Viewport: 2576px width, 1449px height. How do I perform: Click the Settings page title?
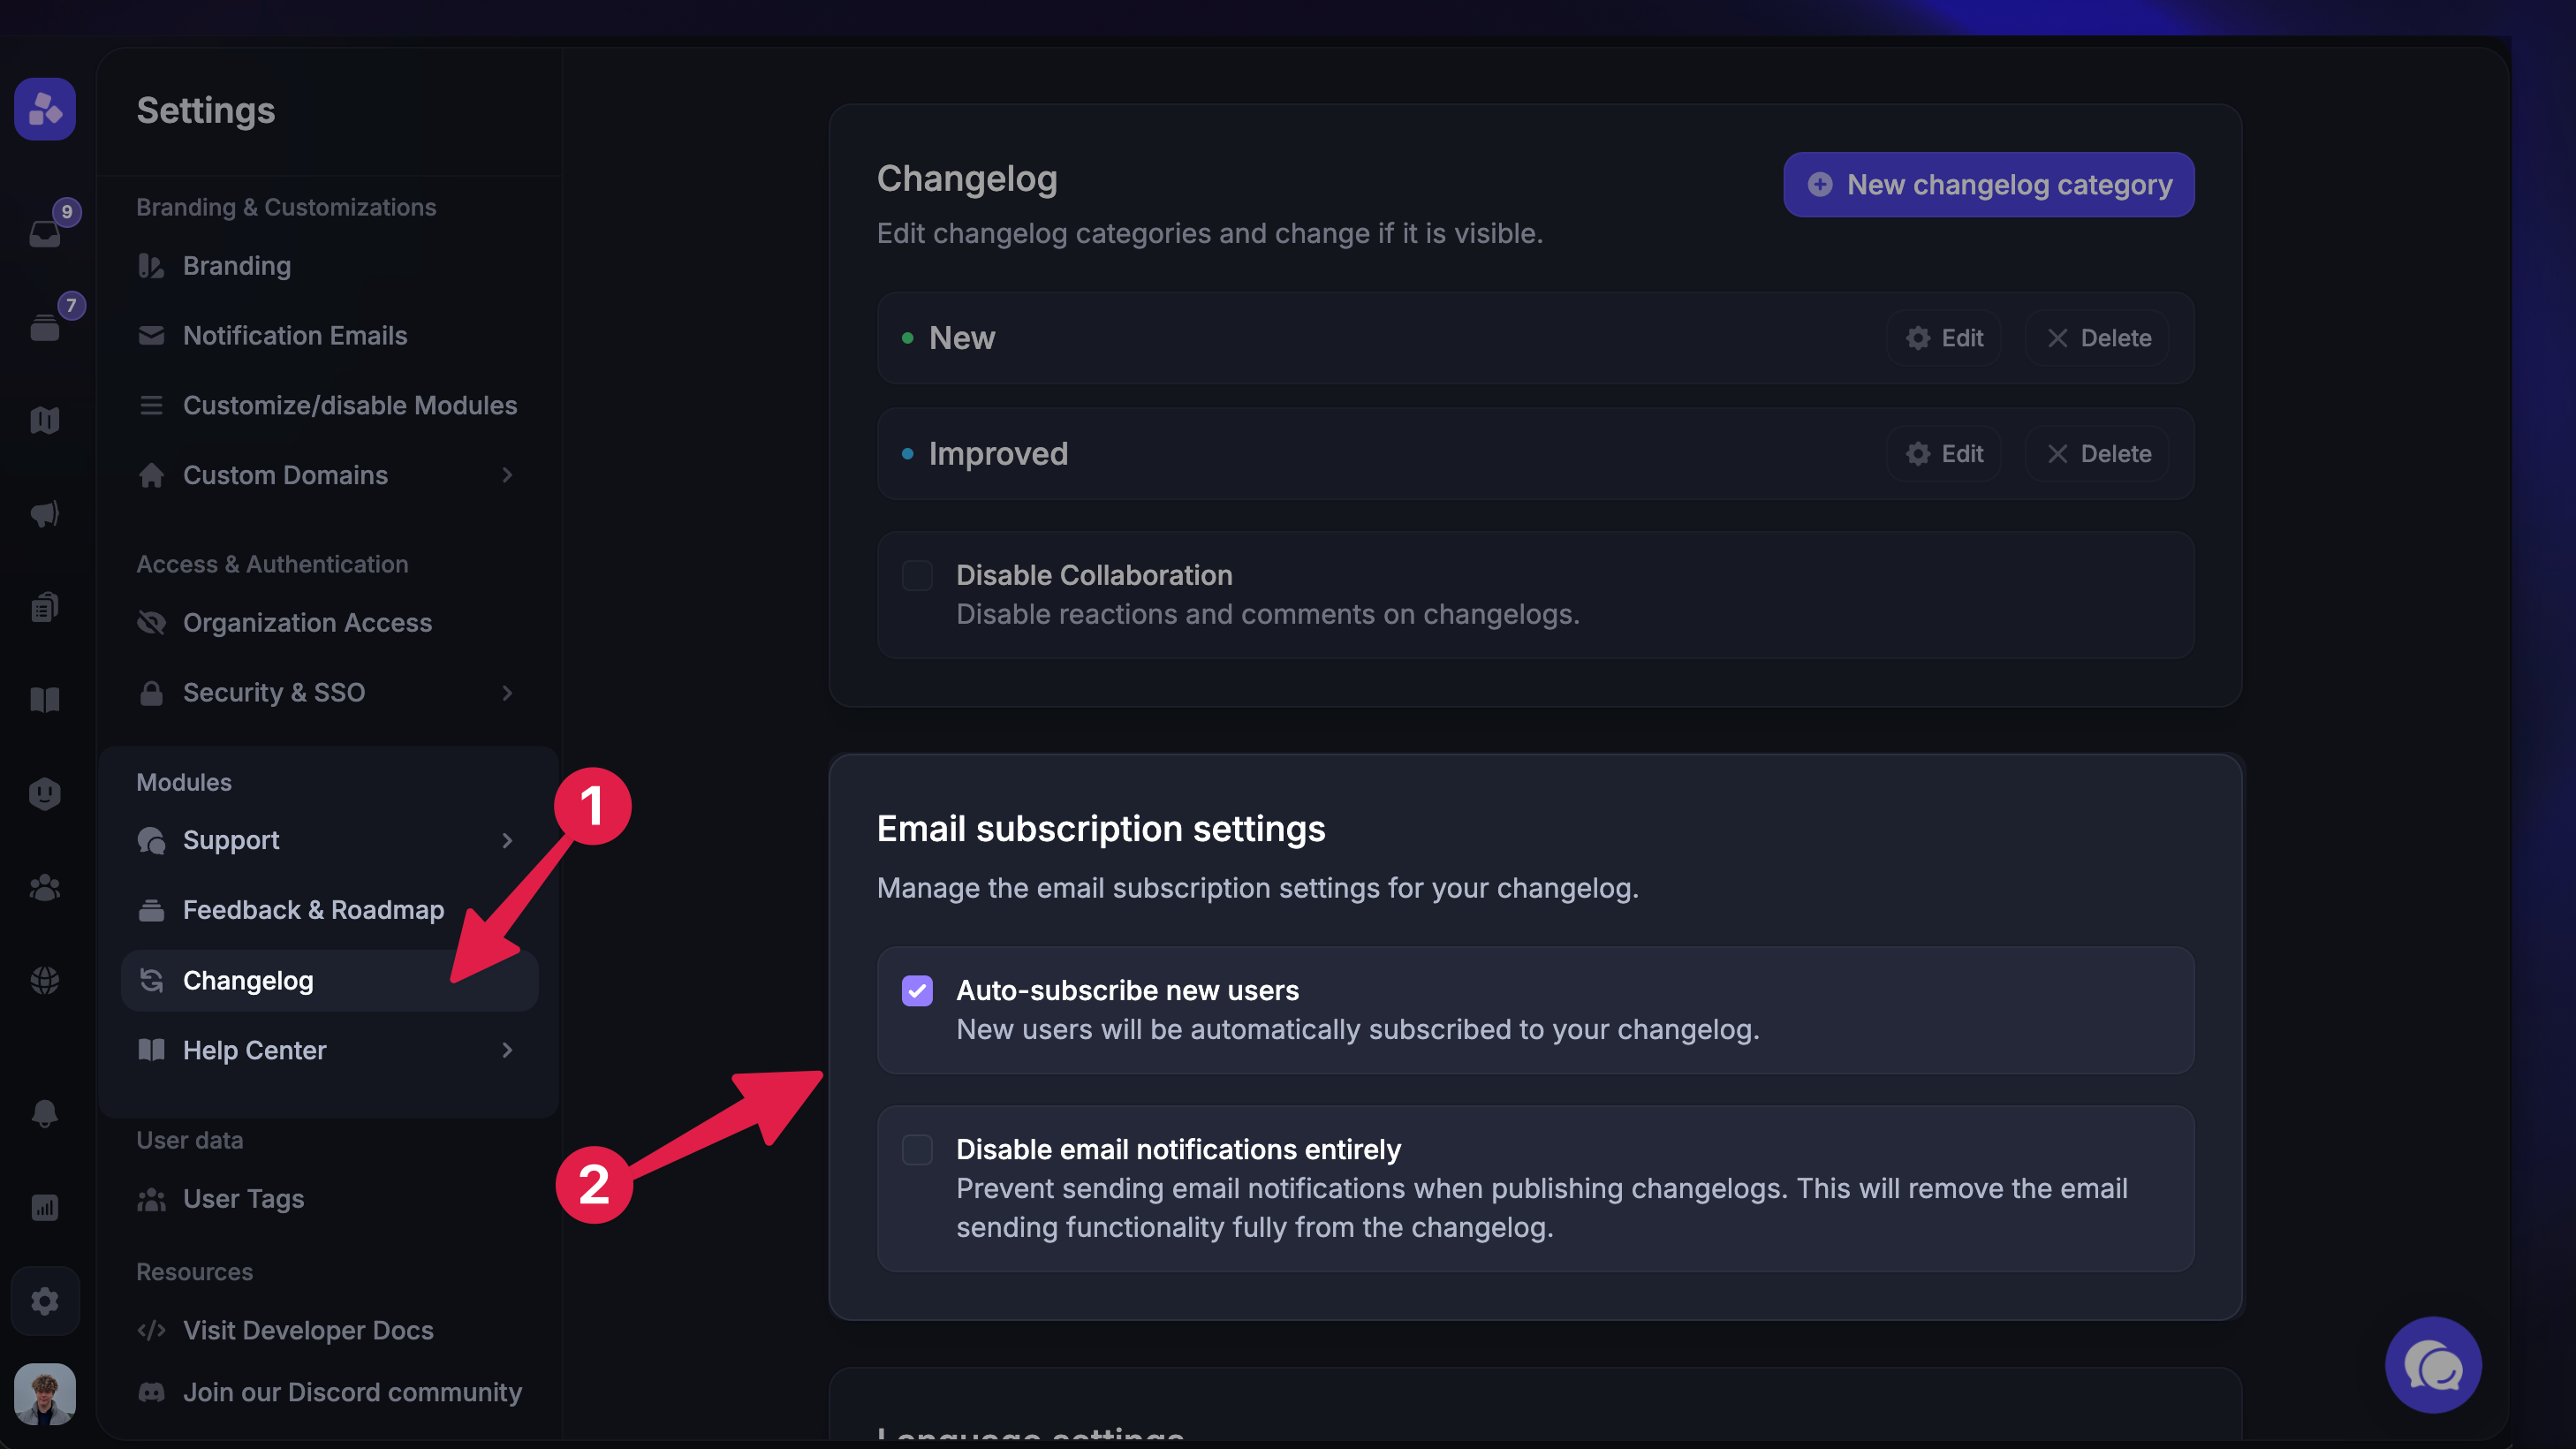[206, 110]
